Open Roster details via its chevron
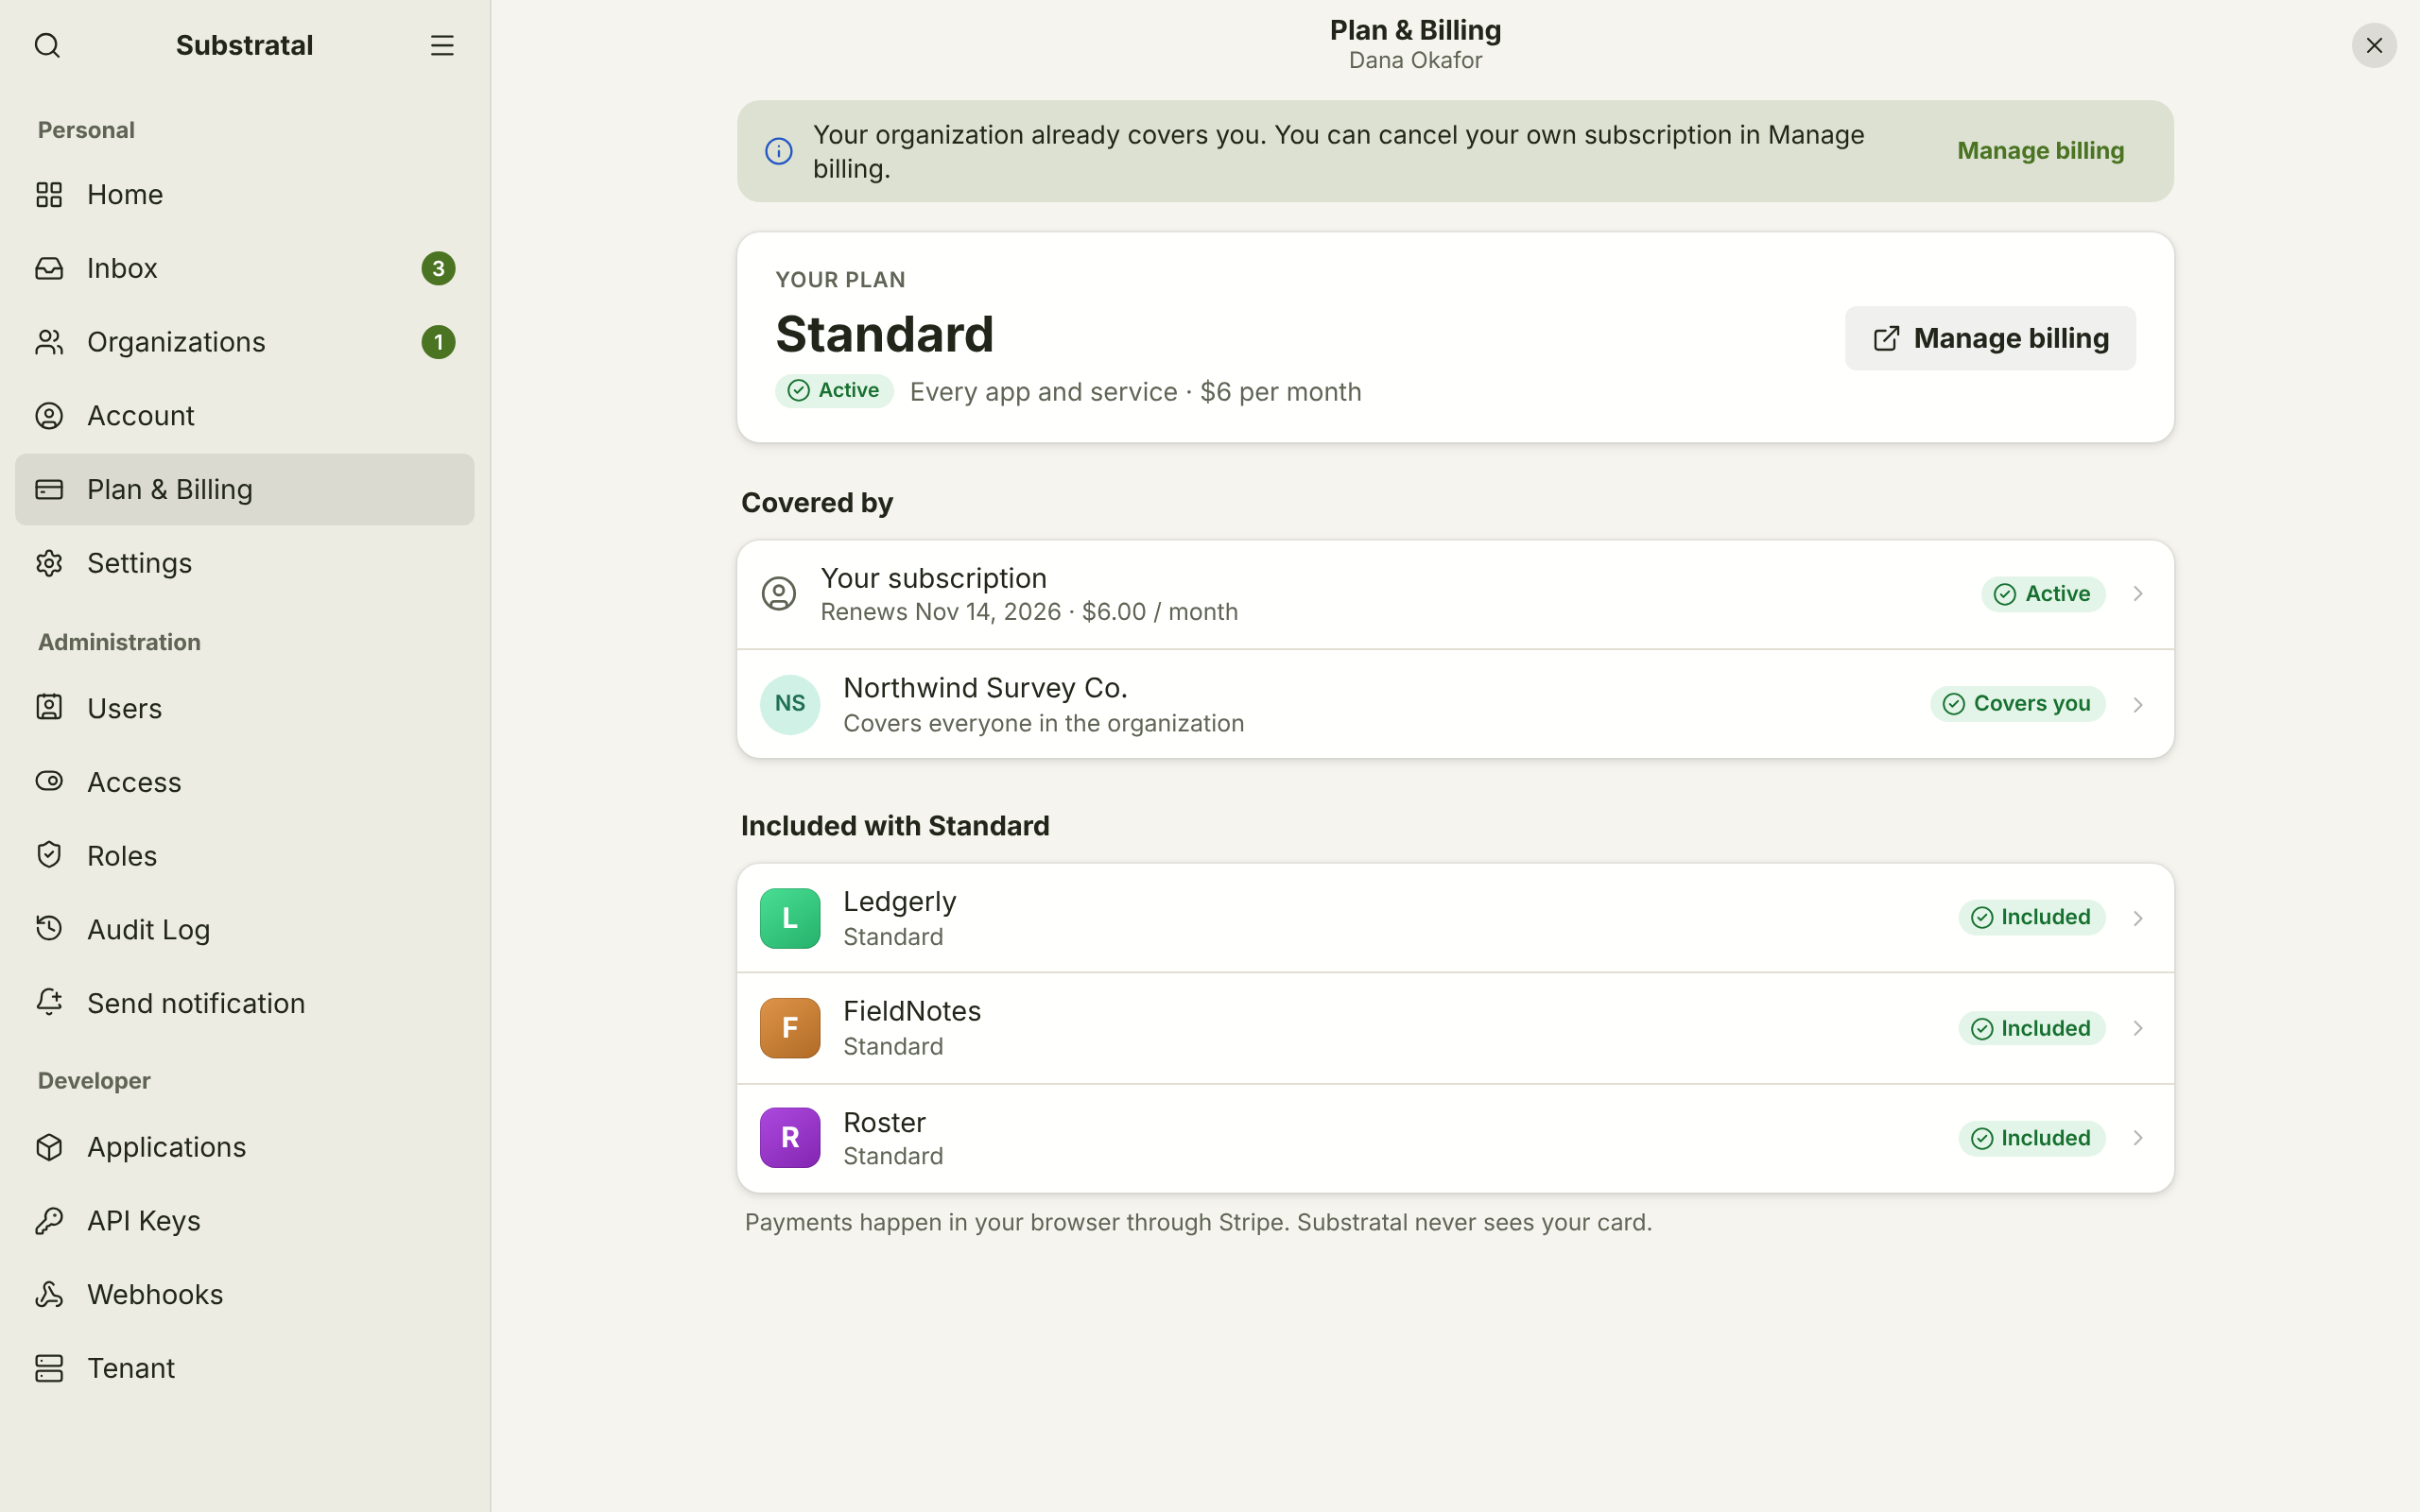The image size is (2420, 1512). point(2138,1138)
